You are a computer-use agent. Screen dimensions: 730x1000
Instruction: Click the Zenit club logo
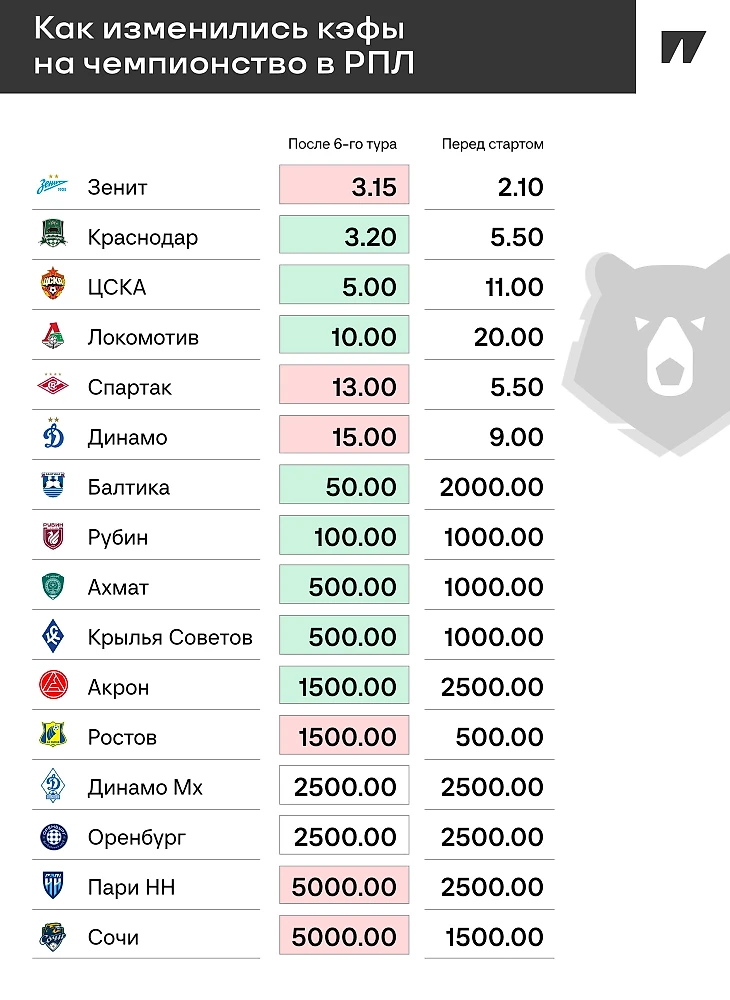click(53, 186)
